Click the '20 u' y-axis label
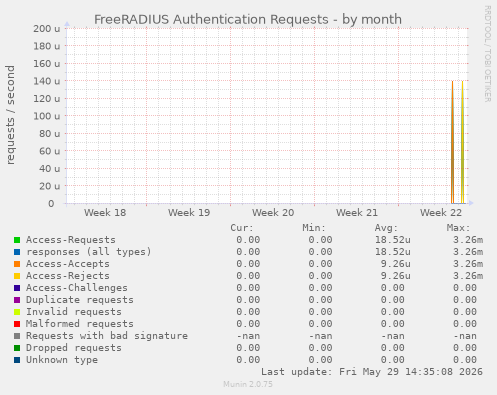The height and width of the screenshot is (395, 497). pyautogui.click(x=49, y=186)
